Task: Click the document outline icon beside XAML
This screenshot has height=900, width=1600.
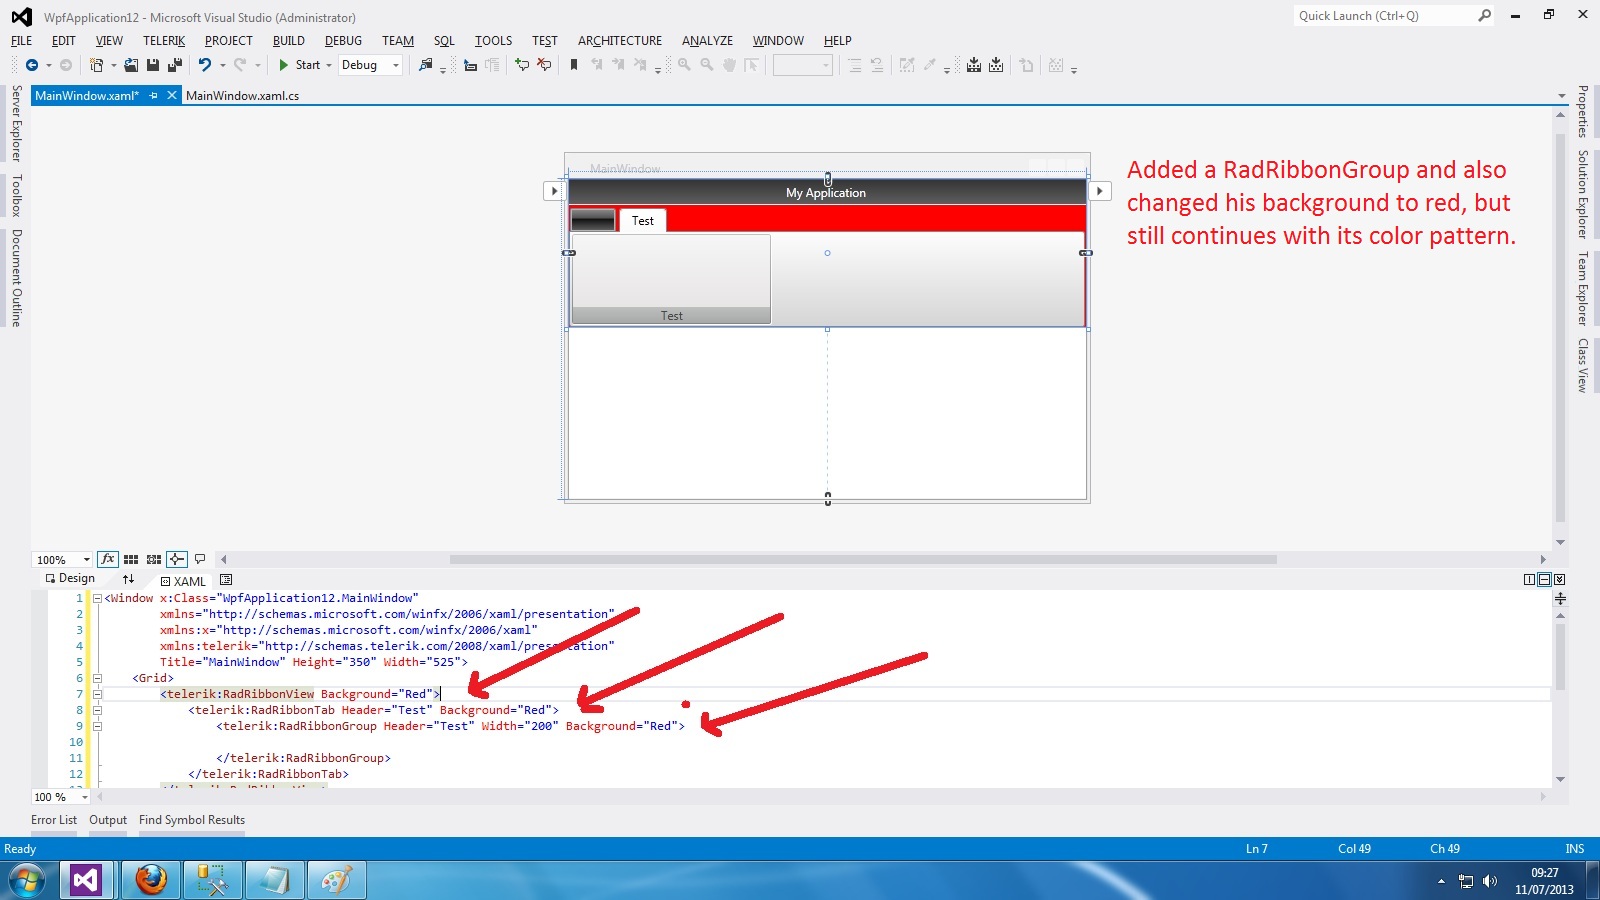Action: pyautogui.click(x=226, y=580)
